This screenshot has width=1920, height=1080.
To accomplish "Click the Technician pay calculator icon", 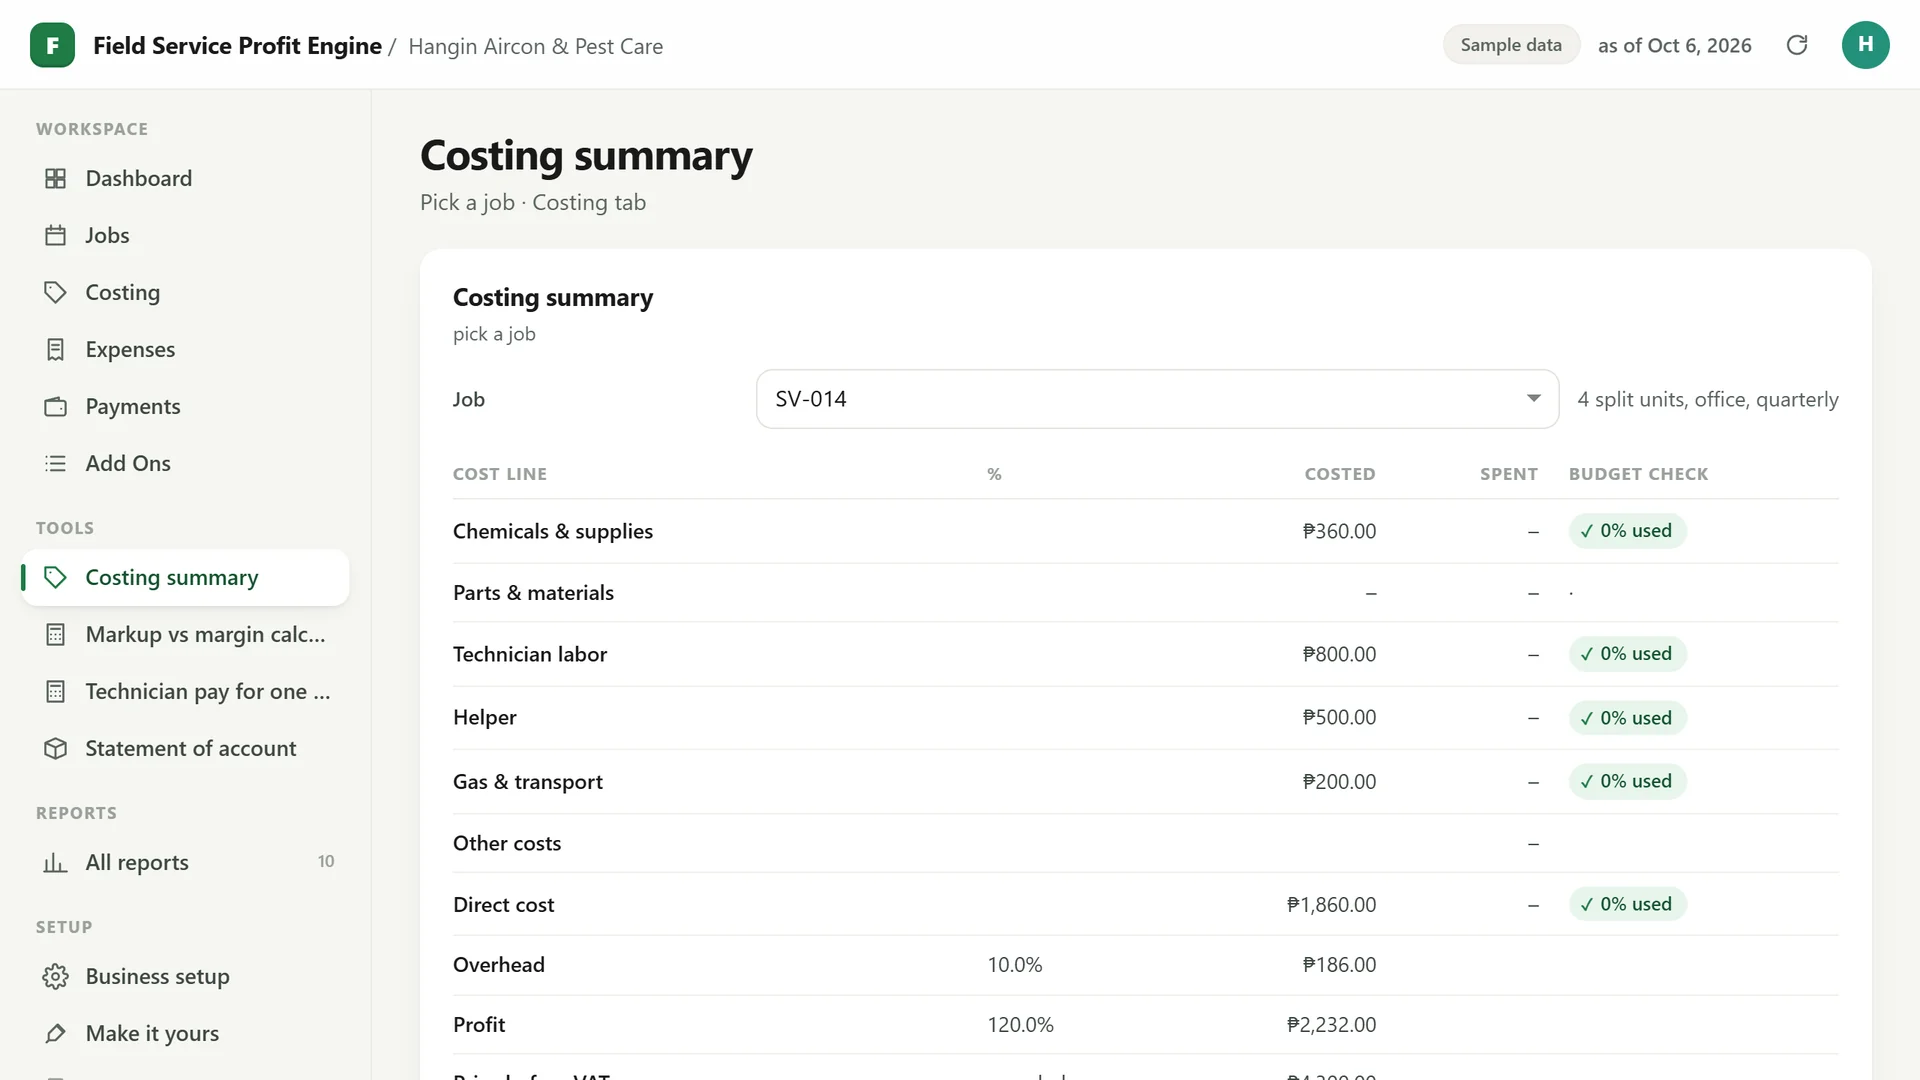I will pos(56,691).
